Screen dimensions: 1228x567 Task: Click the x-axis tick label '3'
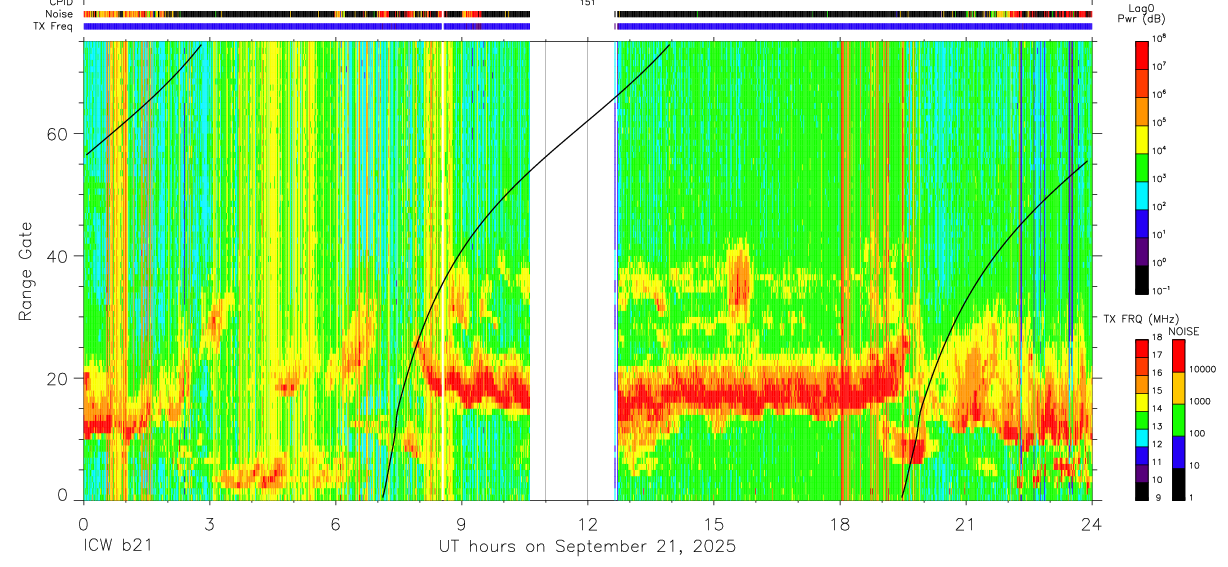(209, 523)
